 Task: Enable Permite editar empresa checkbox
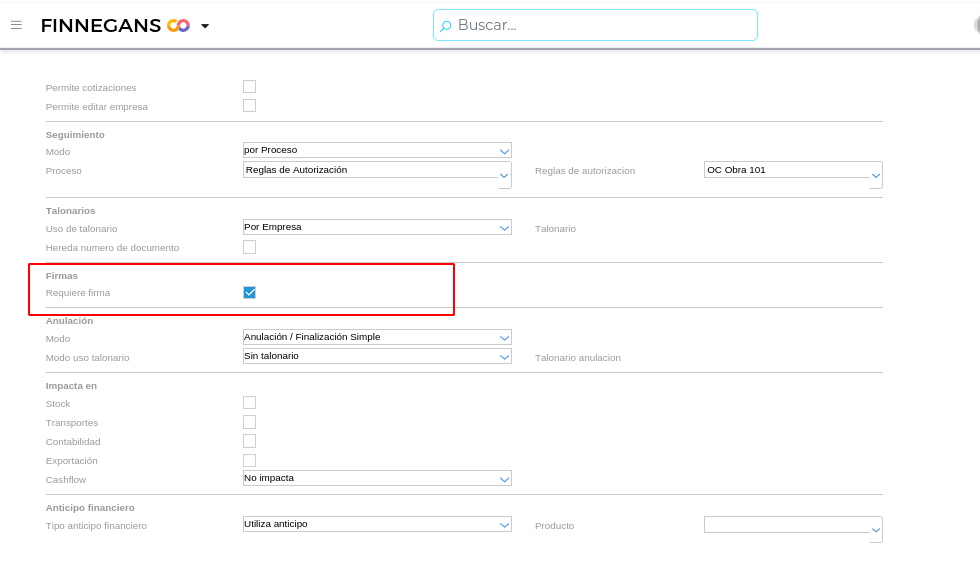click(249, 106)
